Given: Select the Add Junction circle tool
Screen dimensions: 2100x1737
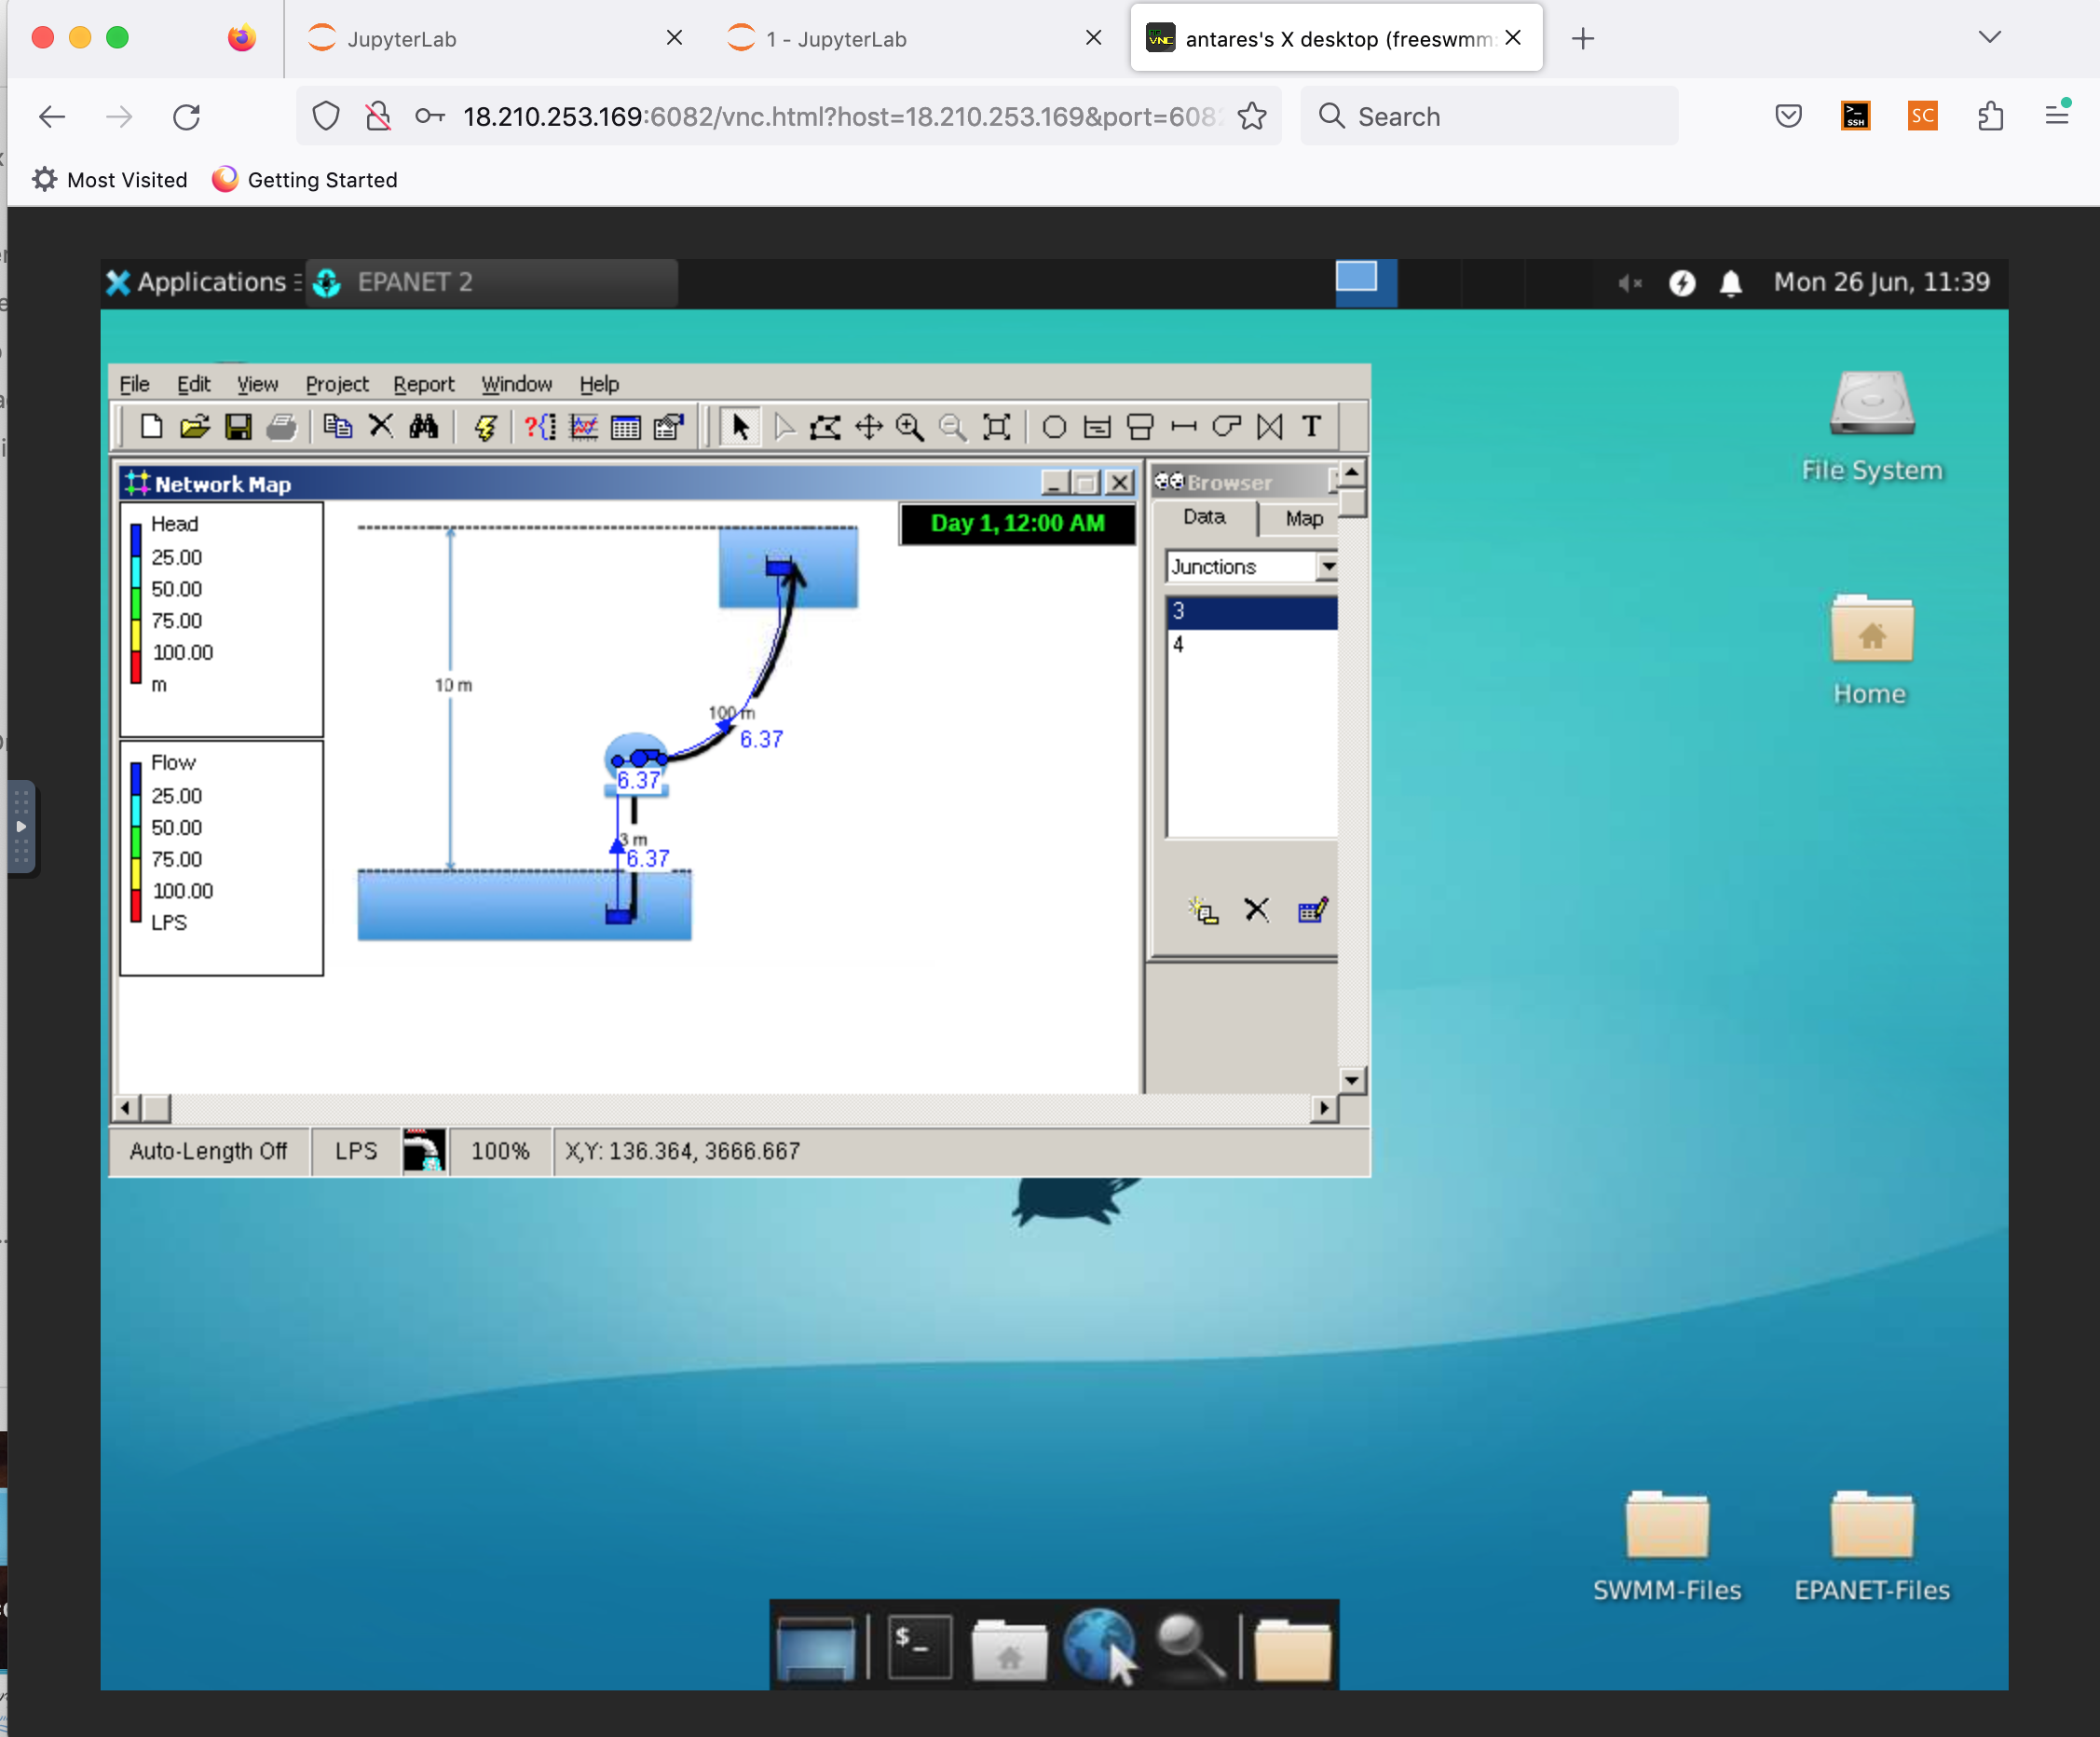Looking at the screenshot, I should click(x=1054, y=427).
